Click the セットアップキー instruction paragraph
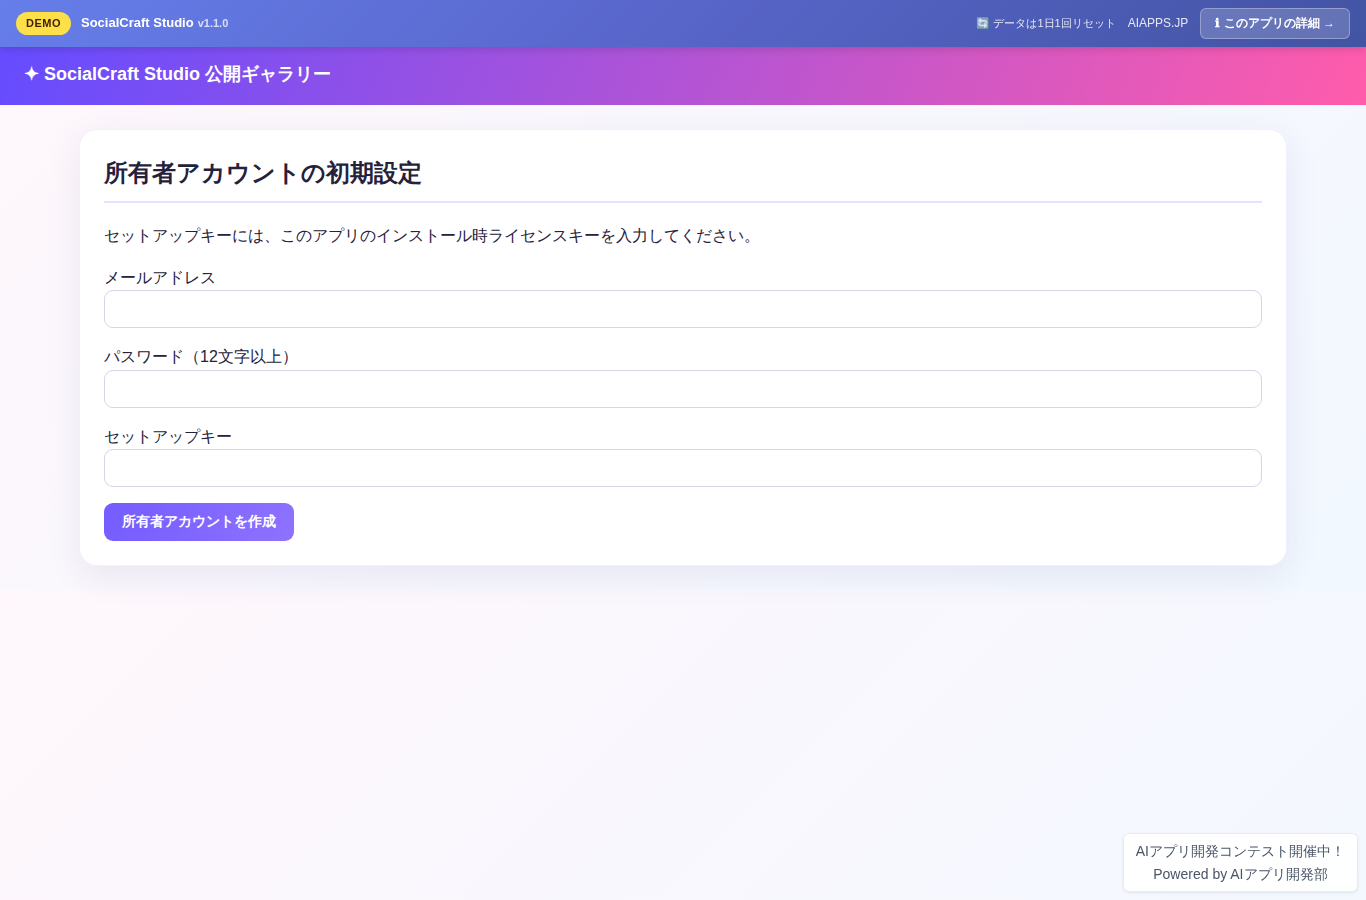The width and height of the screenshot is (1366, 900). coord(431,236)
